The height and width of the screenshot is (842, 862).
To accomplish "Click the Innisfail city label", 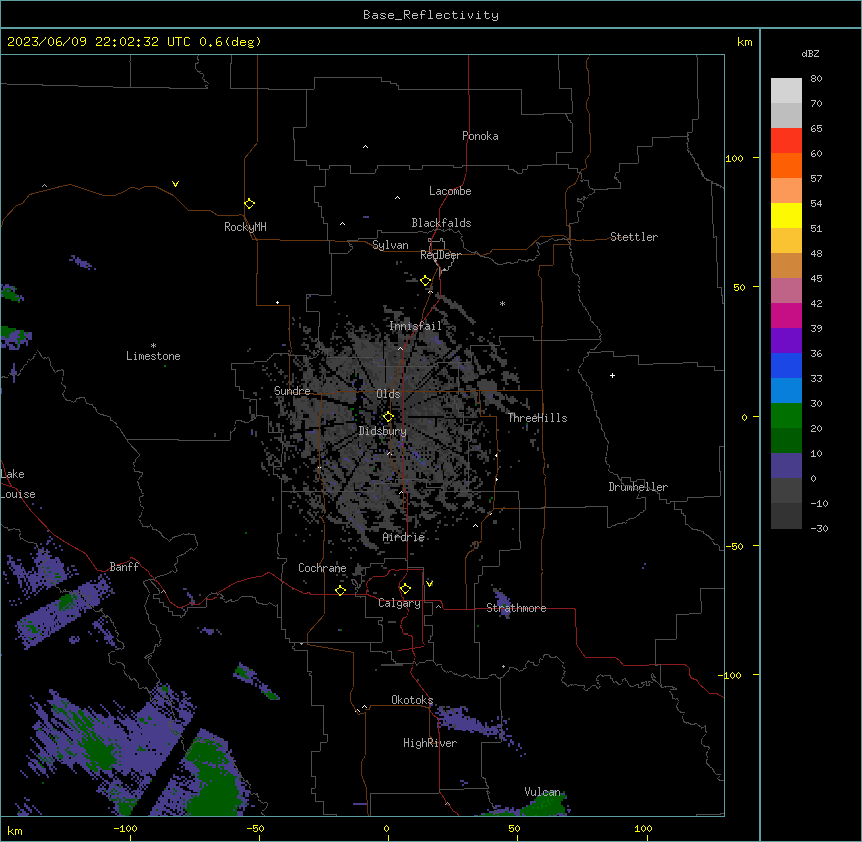I will [416, 326].
